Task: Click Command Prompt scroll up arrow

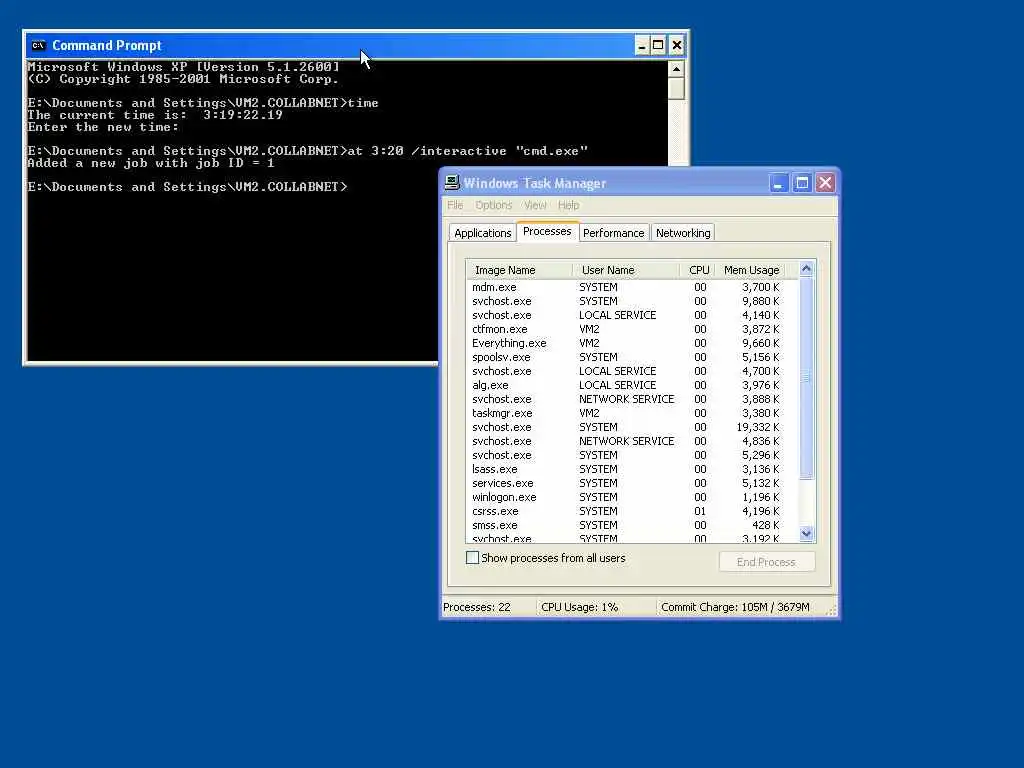Action: (x=677, y=69)
